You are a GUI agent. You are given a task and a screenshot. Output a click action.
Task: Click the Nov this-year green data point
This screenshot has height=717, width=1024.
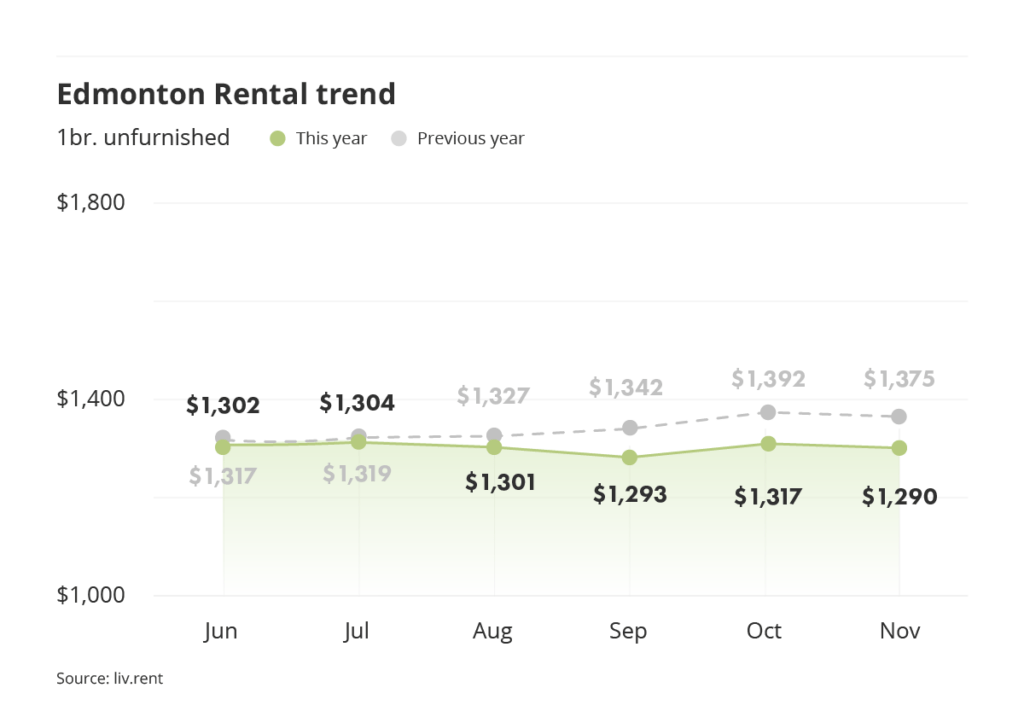[x=899, y=447]
